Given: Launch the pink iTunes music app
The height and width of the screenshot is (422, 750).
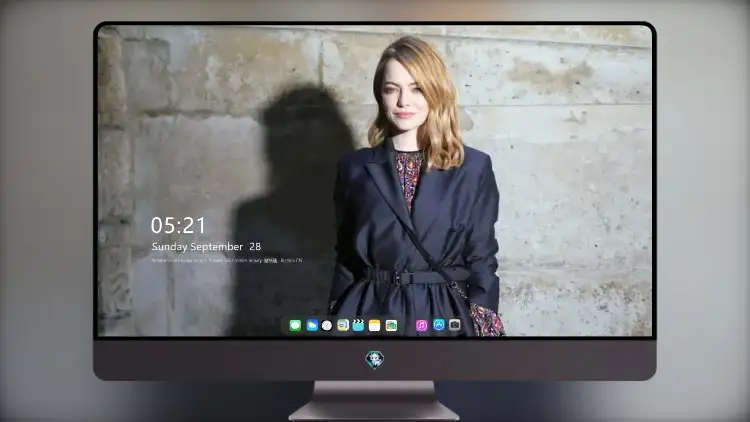Looking at the screenshot, I should coord(421,326).
